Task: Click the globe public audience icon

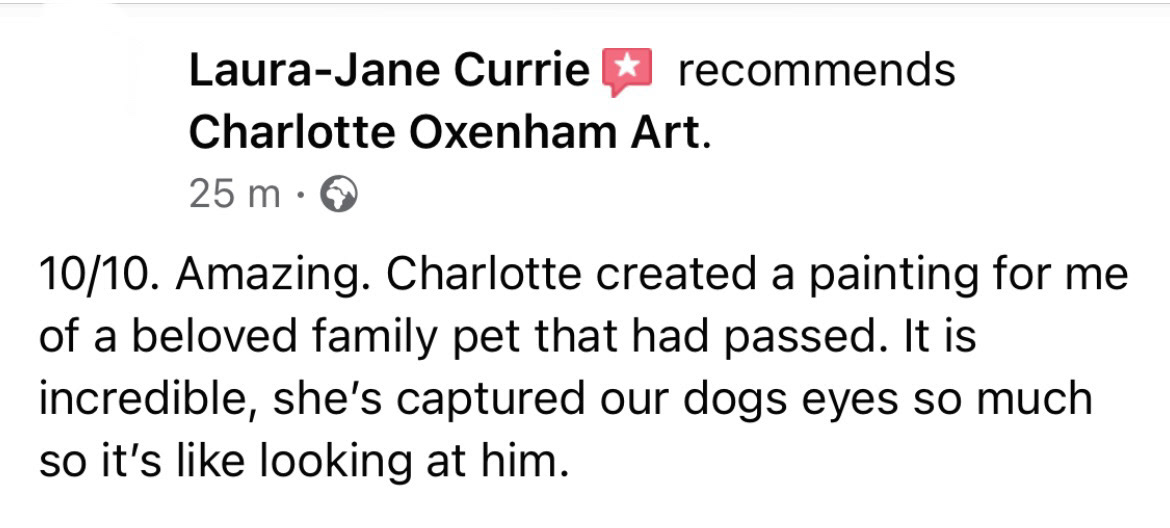Action: (x=336, y=194)
